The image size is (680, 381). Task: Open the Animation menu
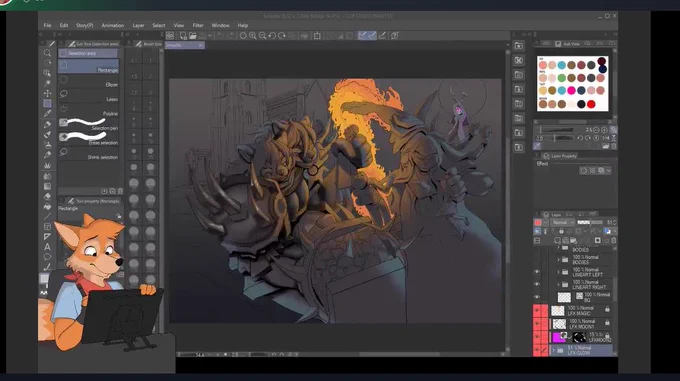113,25
